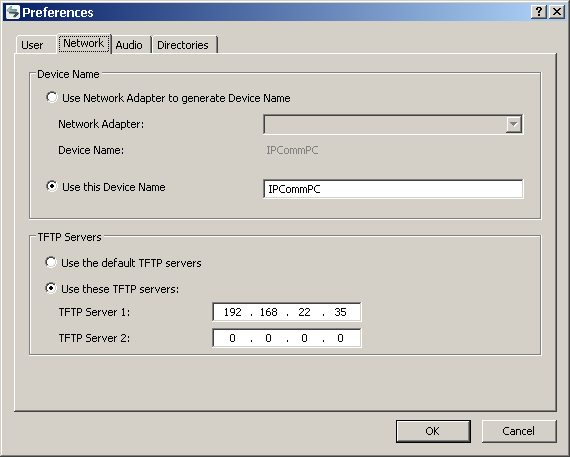Click the Network Adapter combo box field
The image size is (570, 457).
(393, 124)
